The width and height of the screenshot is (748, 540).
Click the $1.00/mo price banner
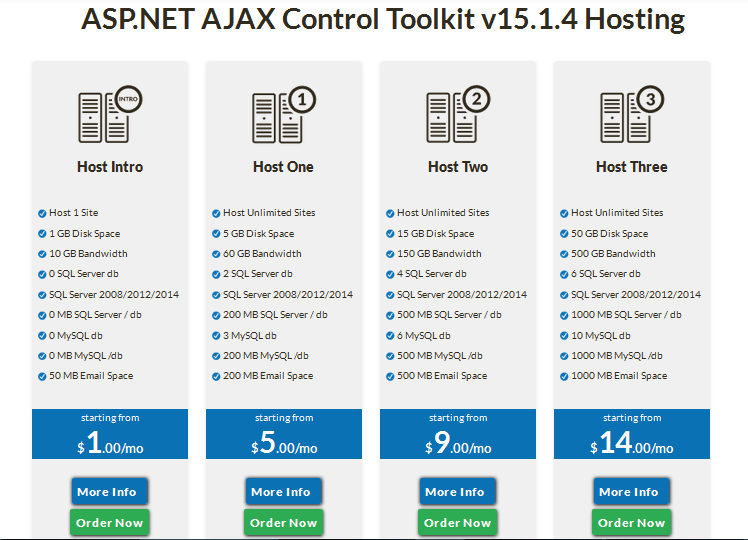click(x=110, y=434)
